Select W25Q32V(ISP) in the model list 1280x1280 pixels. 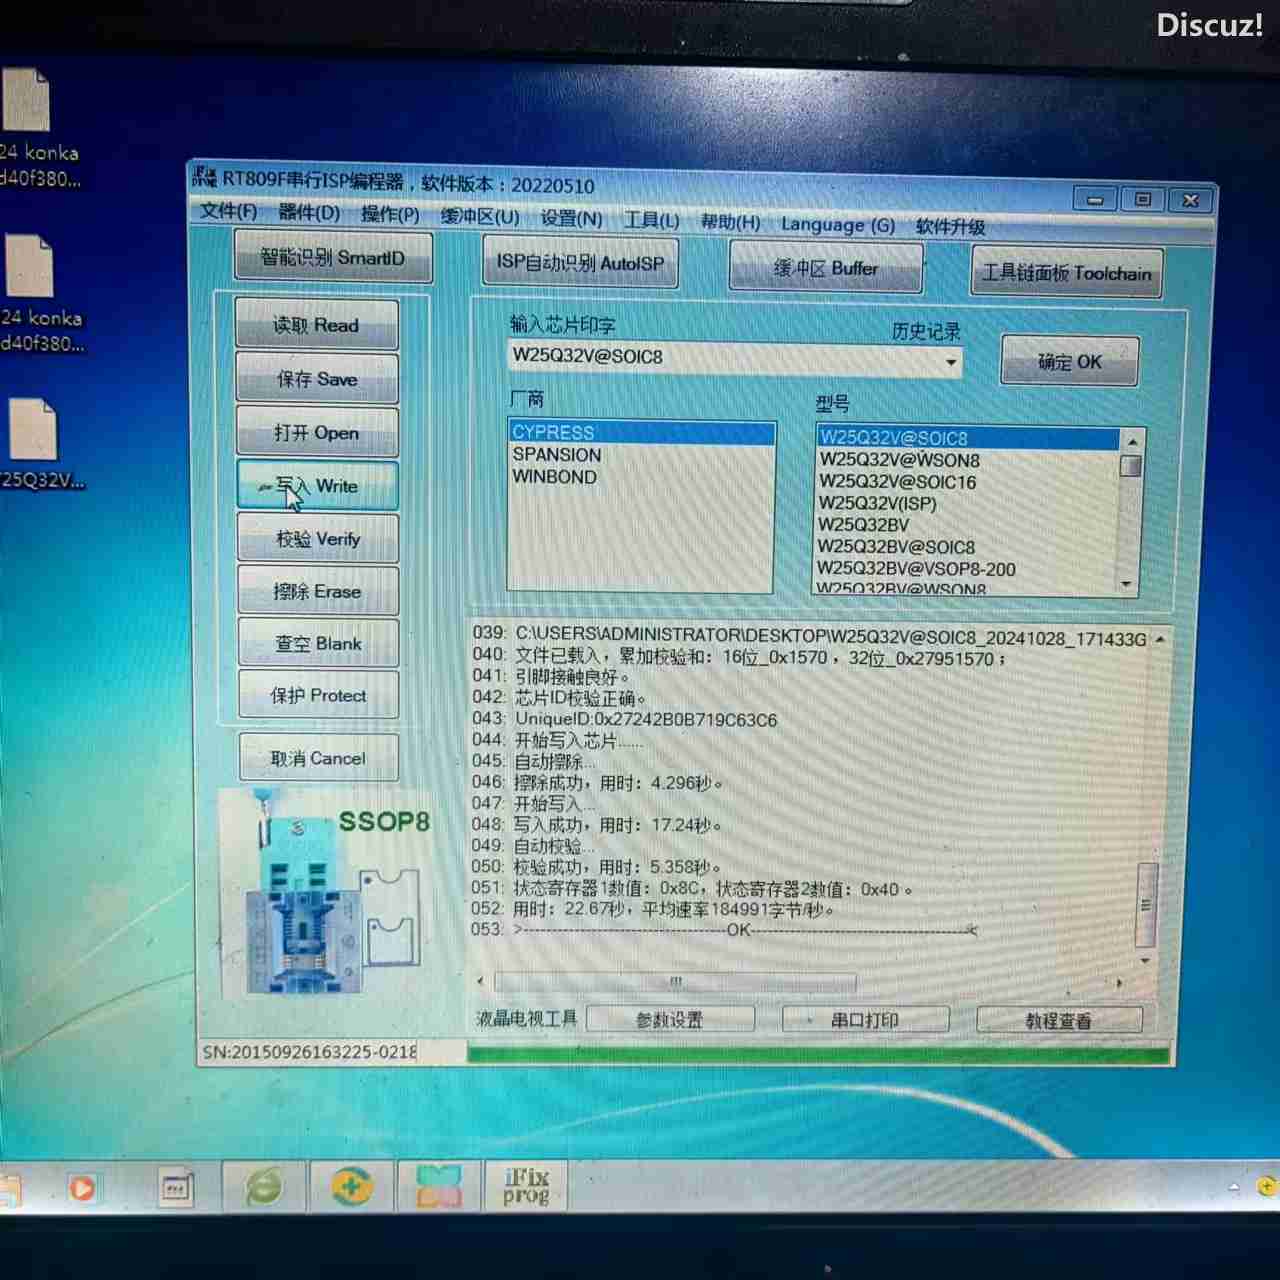[877, 503]
